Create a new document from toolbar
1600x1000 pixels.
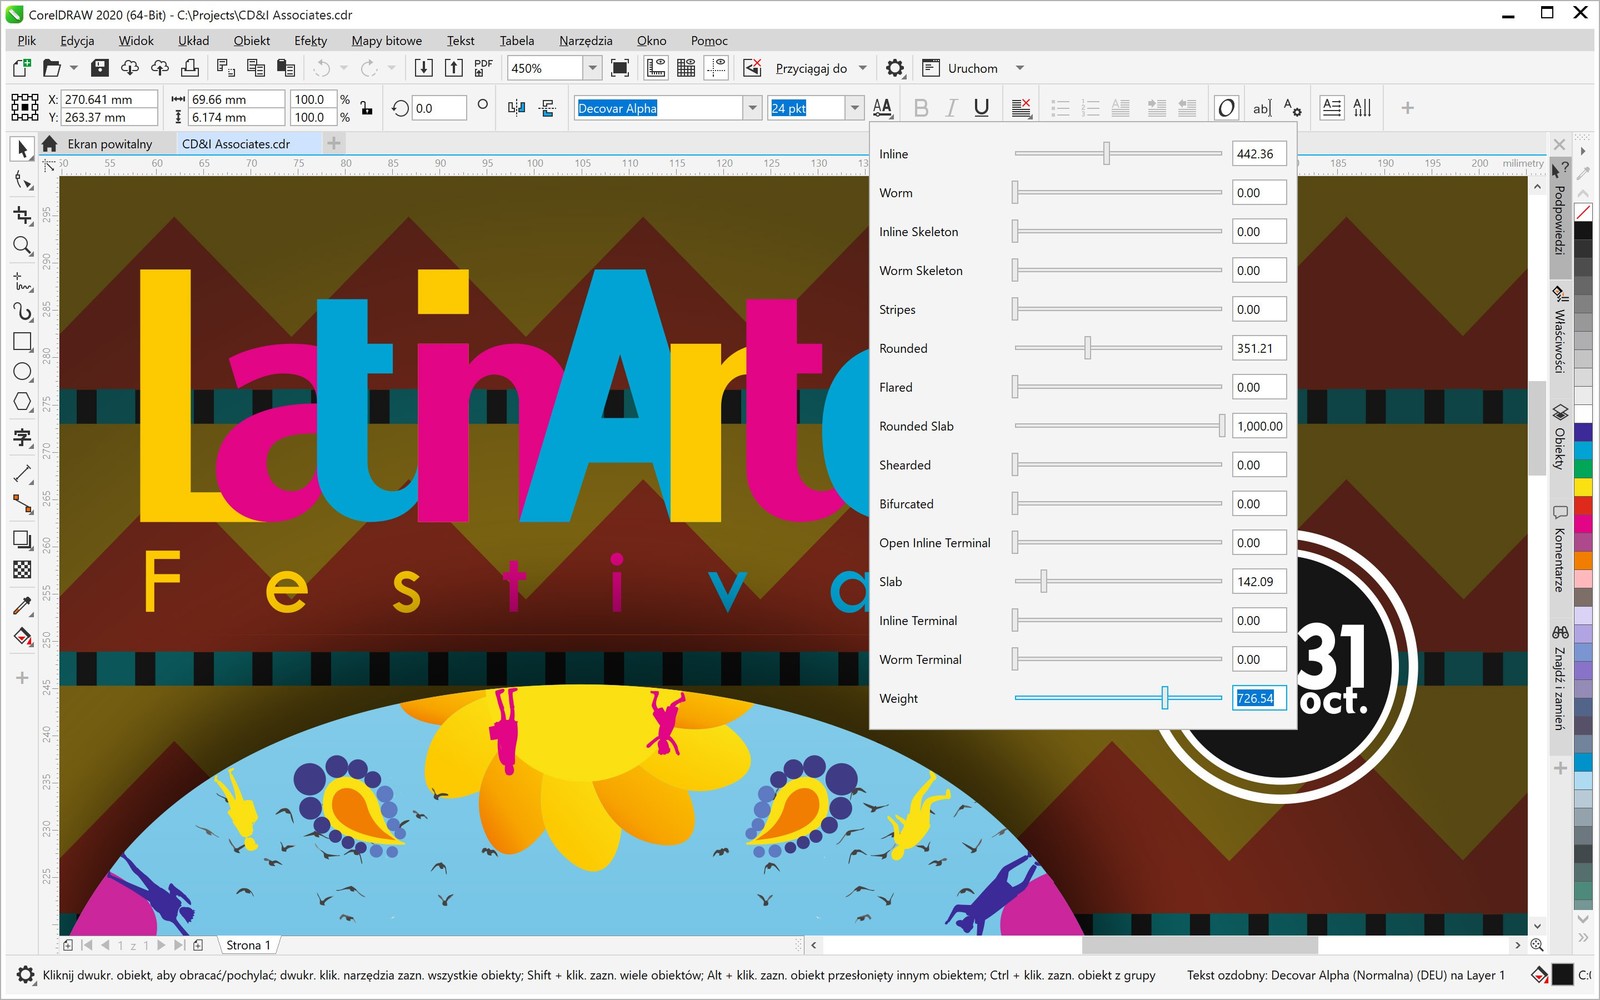click(21, 68)
